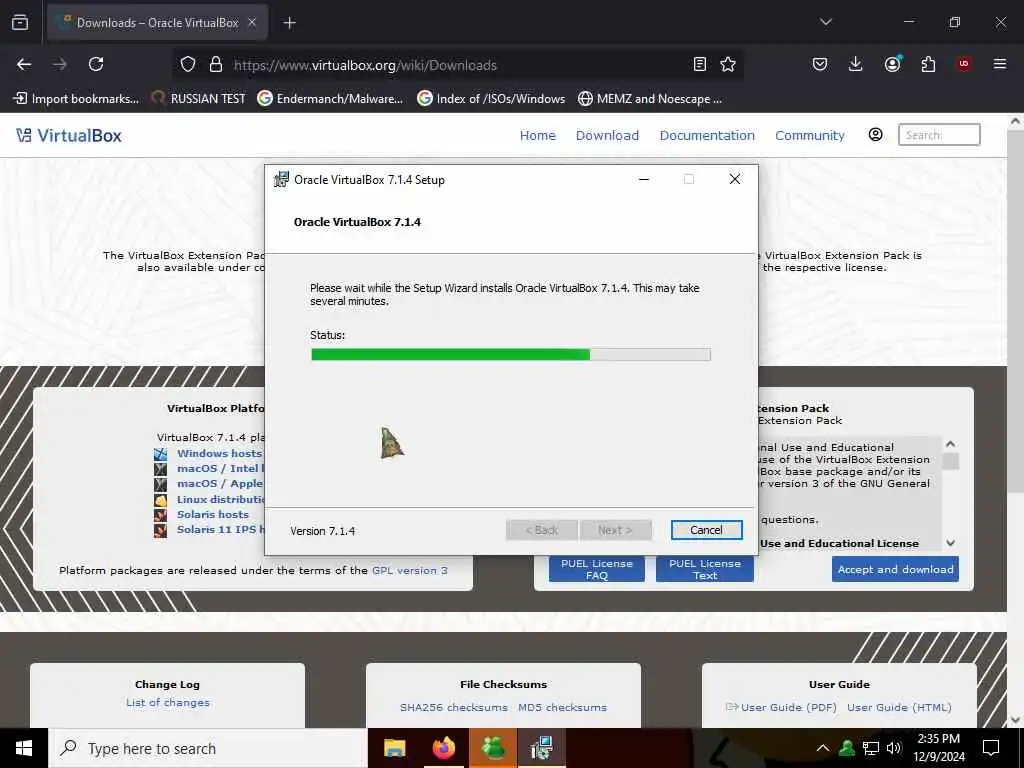Open Firefox View in tab strip
The height and width of the screenshot is (768, 1024).
[x=20, y=22]
